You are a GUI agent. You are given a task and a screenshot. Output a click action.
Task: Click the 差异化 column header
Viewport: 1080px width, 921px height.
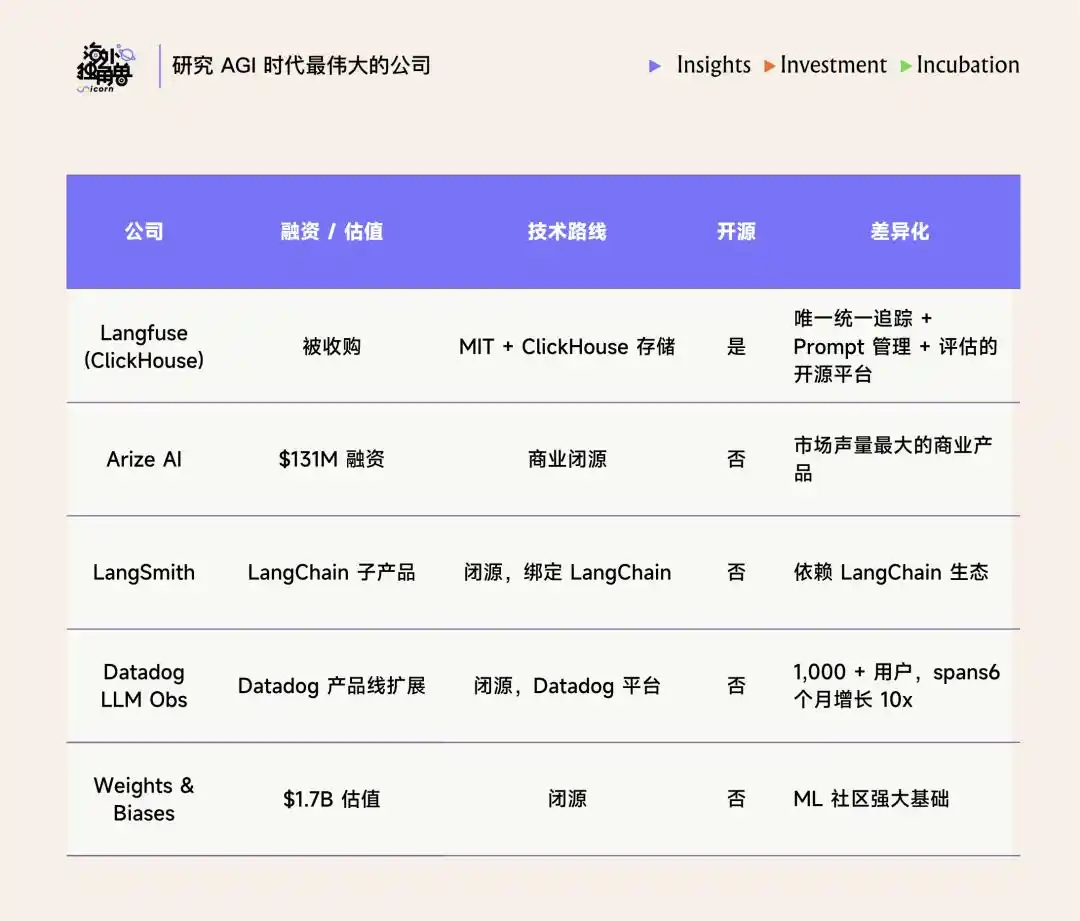click(900, 231)
